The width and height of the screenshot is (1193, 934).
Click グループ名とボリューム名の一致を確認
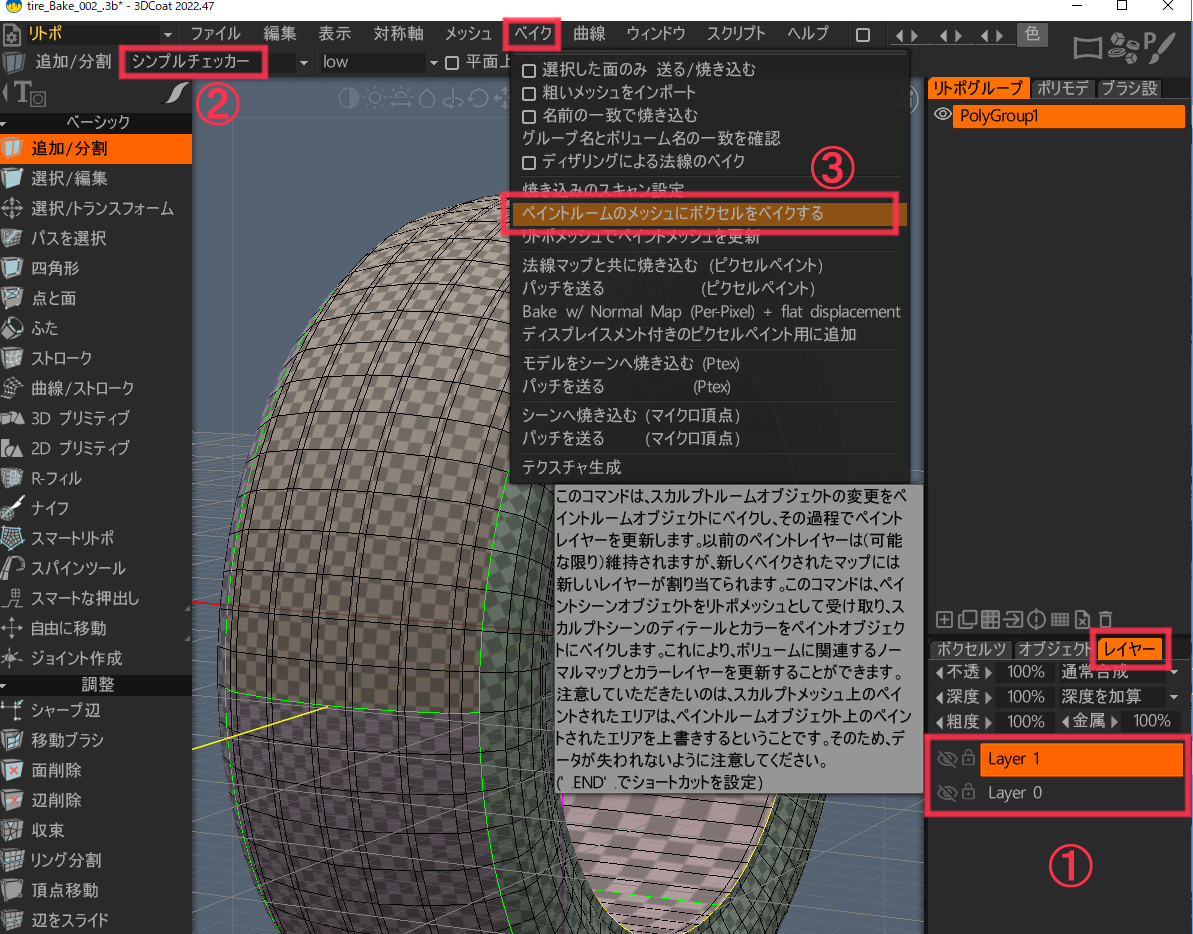[x=651, y=138]
